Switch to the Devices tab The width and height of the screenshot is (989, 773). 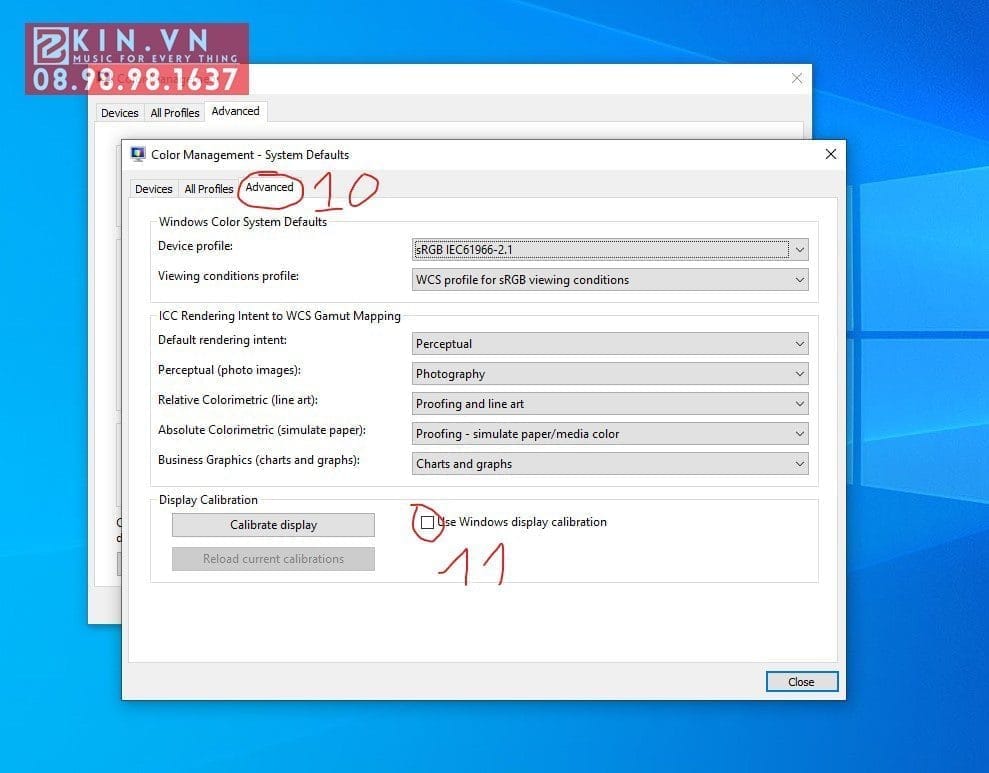tap(153, 188)
